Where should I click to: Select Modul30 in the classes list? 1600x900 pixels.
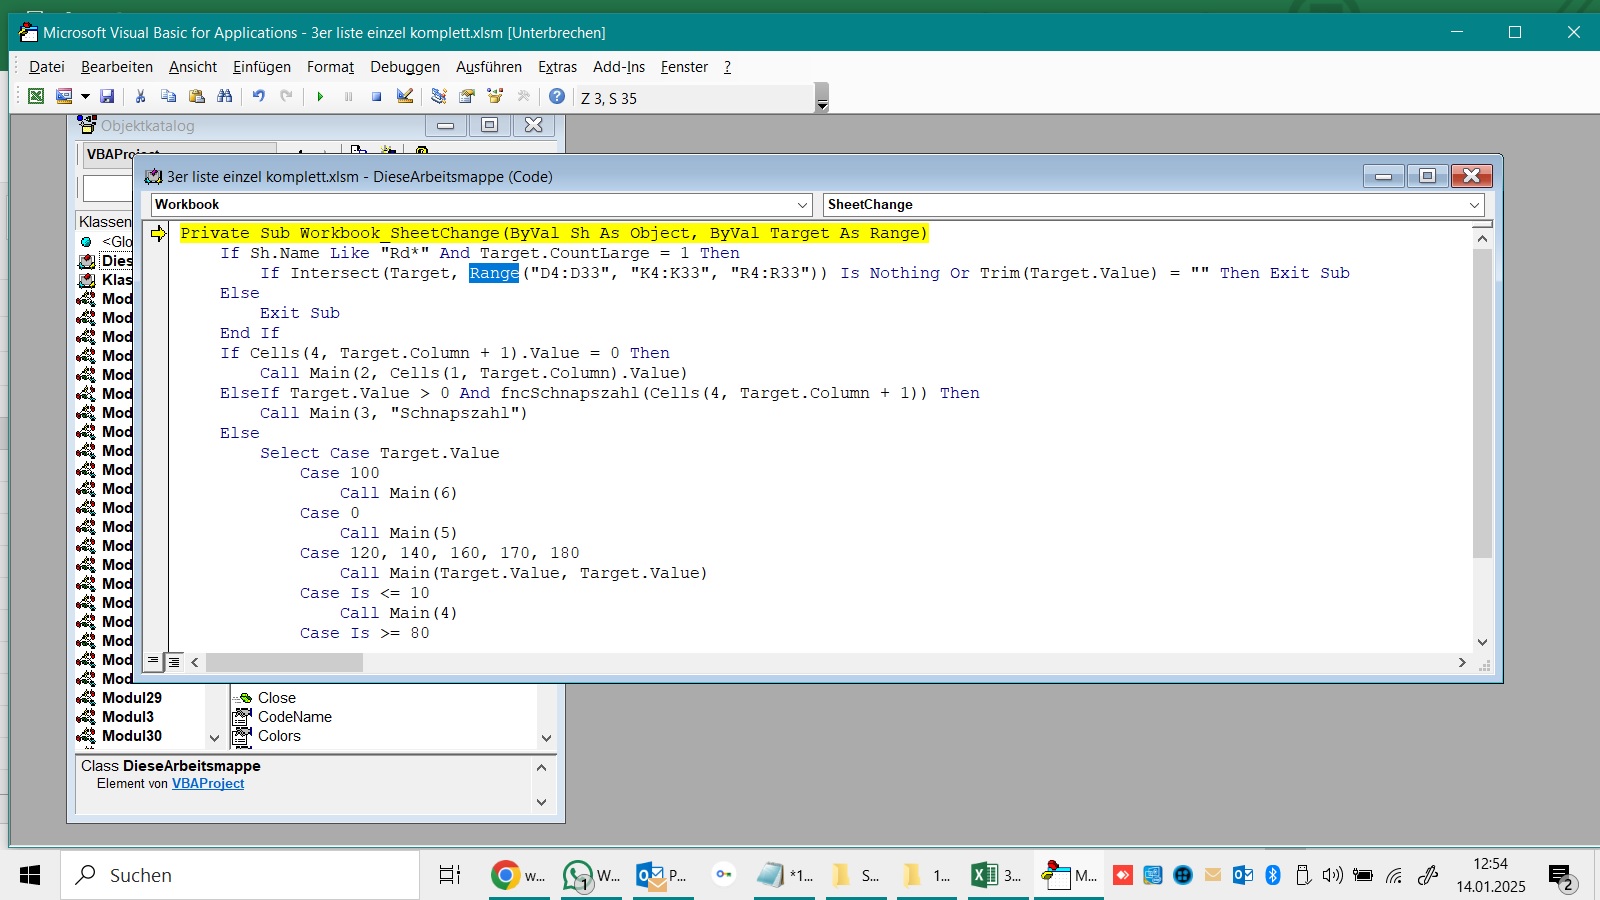(131, 736)
